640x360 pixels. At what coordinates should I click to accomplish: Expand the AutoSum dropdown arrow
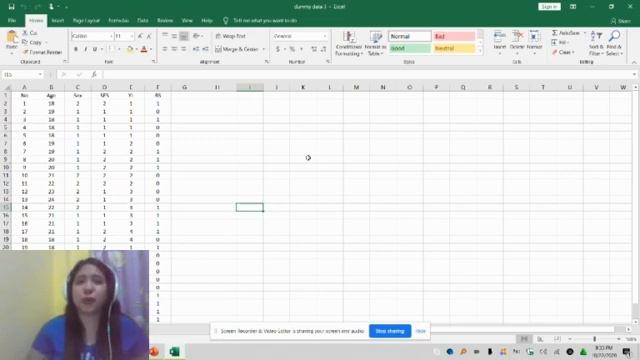click(584, 33)
